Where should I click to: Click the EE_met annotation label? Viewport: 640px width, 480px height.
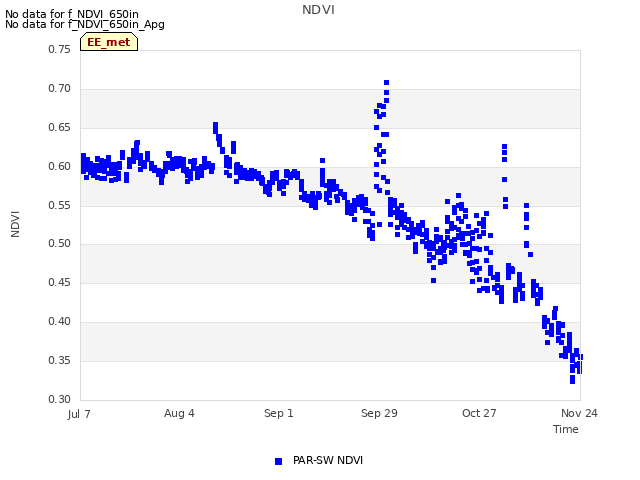109,42
